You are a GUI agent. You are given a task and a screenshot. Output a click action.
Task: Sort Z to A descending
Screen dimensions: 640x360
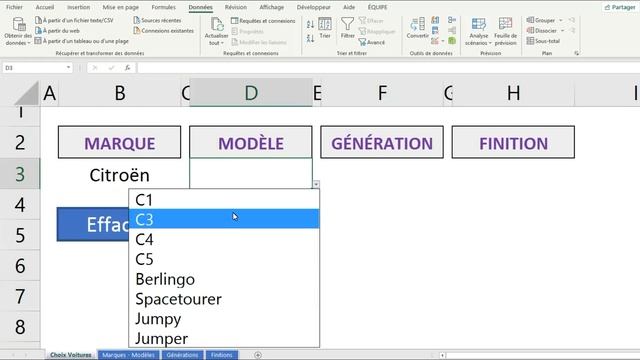[310, 38]
